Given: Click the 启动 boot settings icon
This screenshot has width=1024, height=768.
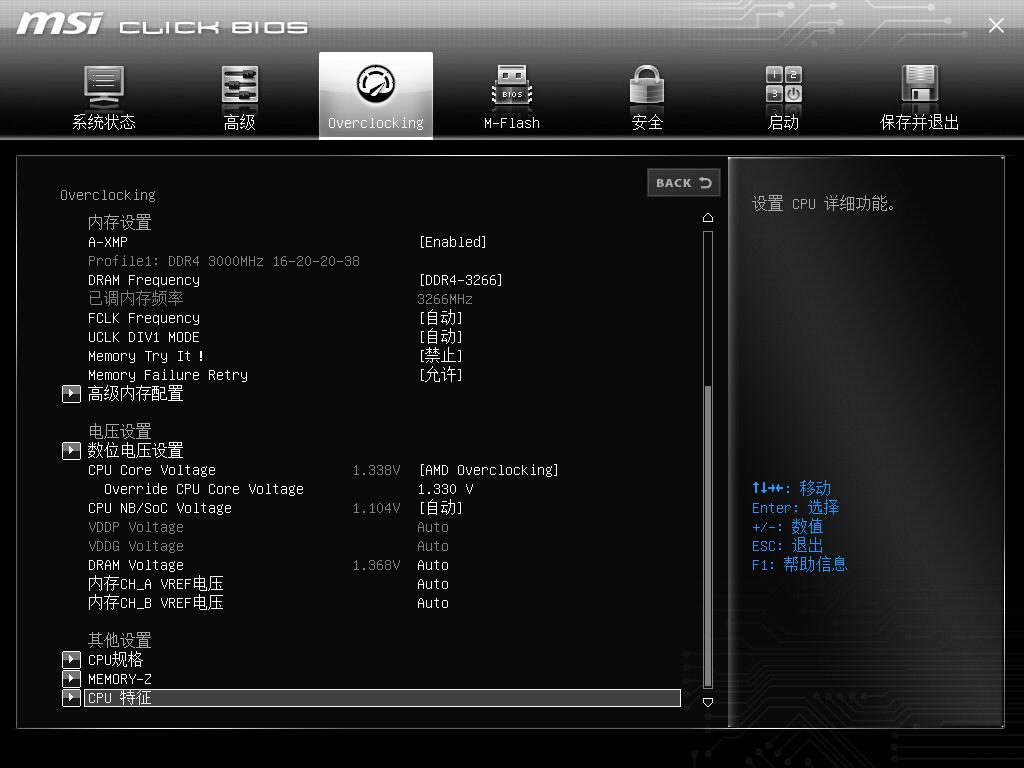Looking at the screenshot, I should pyautogui.click(x=782, y=95).
